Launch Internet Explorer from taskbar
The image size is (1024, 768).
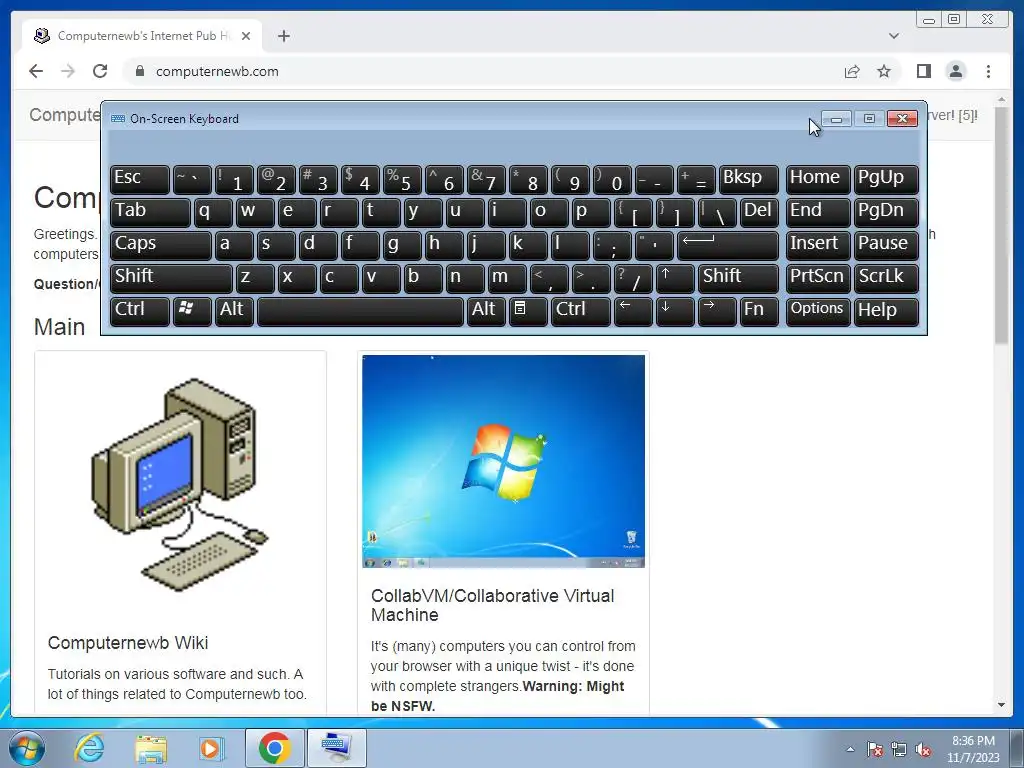(x=89, y=748)
